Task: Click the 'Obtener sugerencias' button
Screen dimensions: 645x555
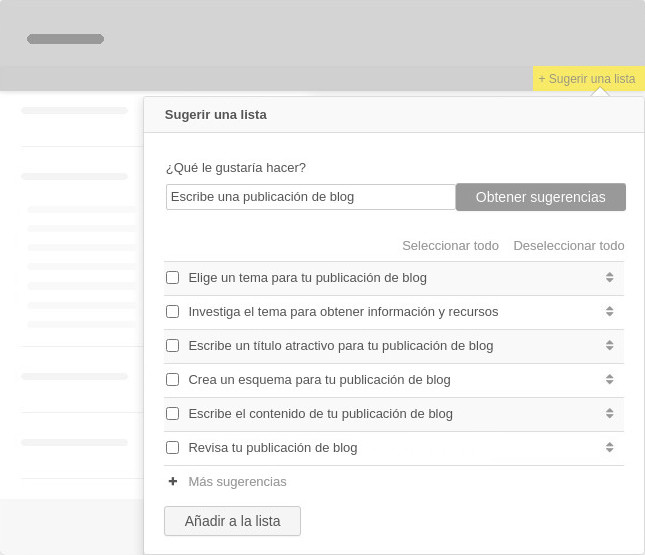Action: click(541, 197)
